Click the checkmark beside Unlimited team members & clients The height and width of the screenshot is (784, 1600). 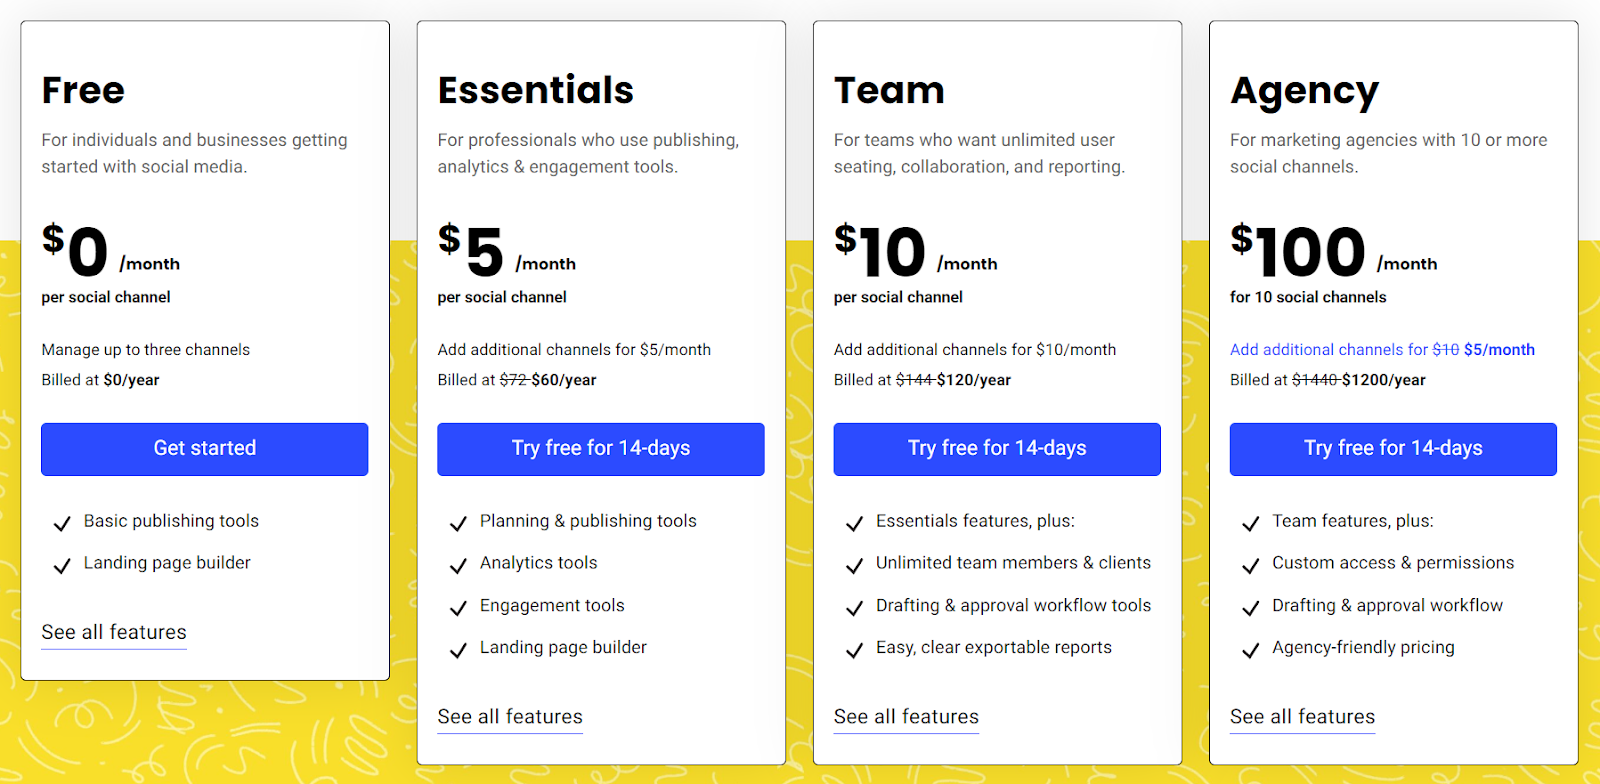854,565
